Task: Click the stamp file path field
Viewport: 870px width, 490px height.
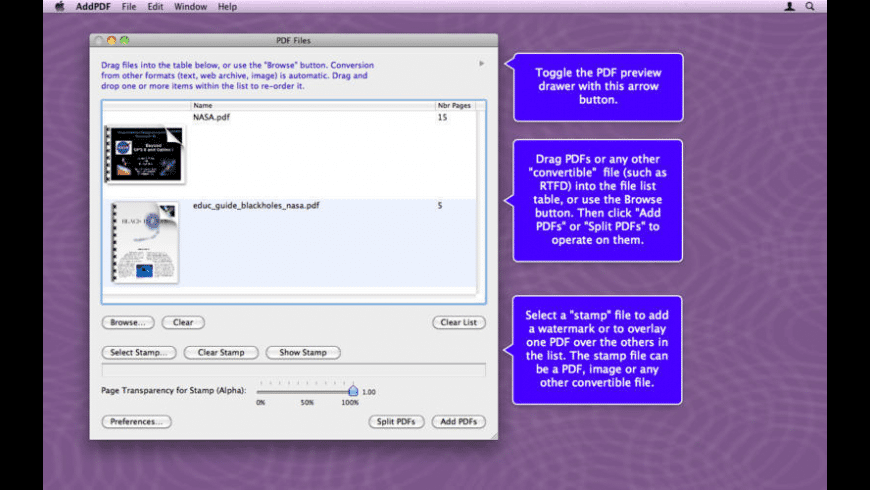Action: coord(294,370)
